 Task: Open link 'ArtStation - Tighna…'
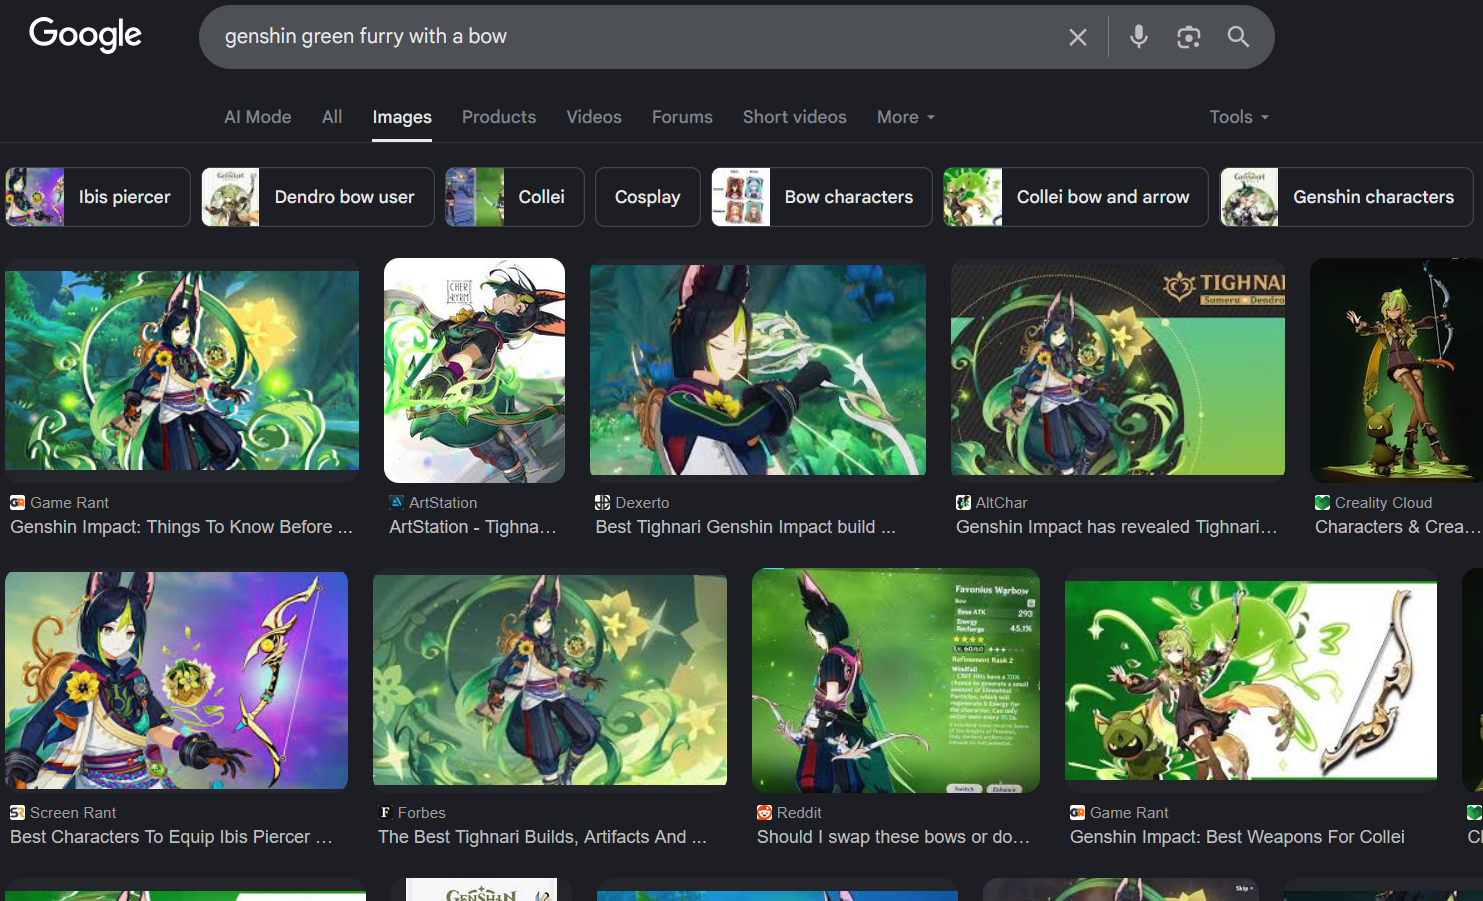click(473, 527)
